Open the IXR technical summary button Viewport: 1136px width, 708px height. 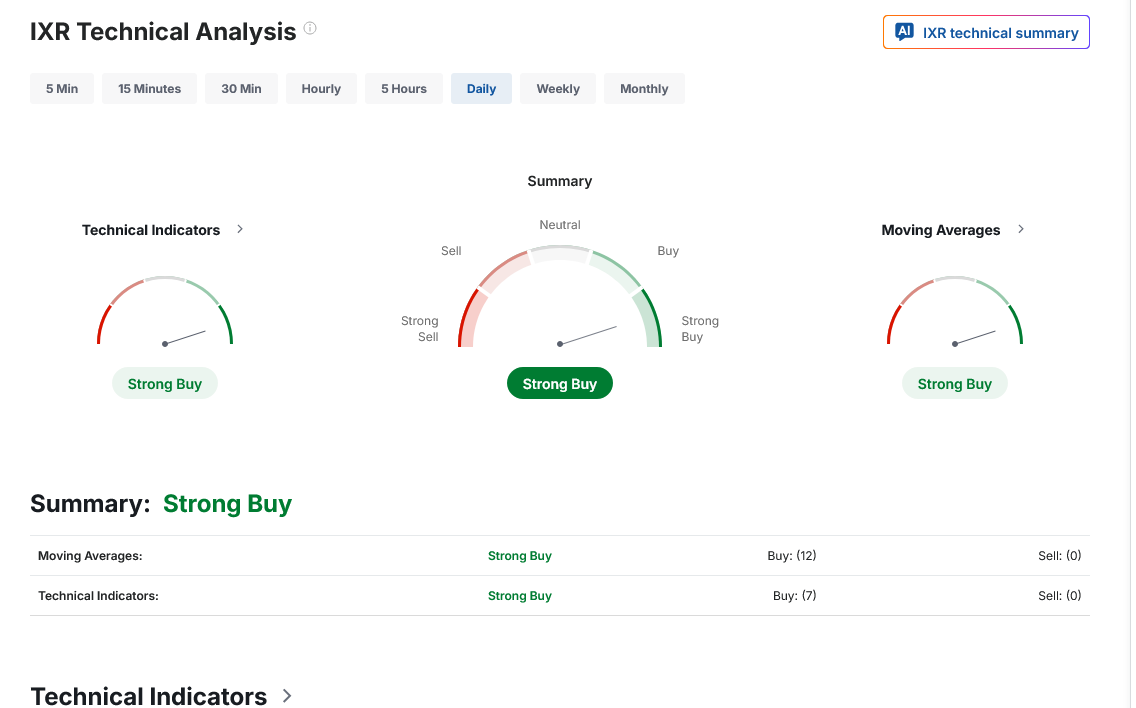[986, 32]
